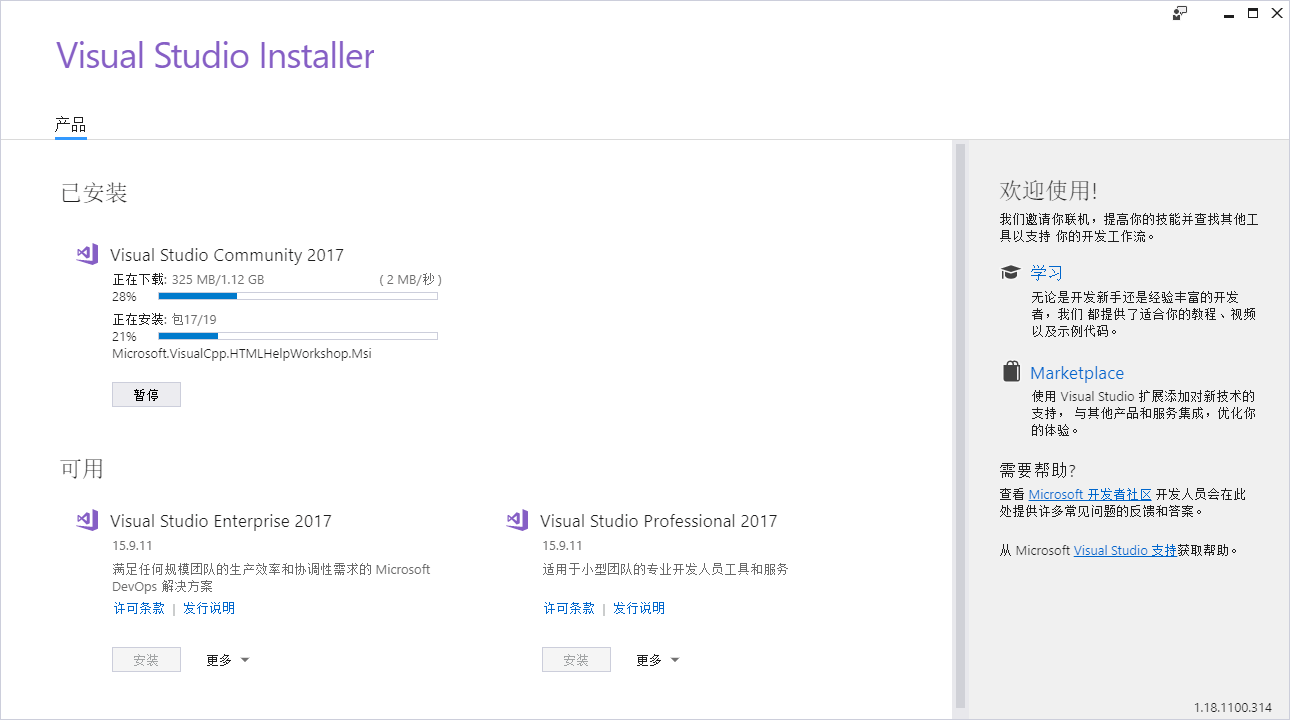Click the vertical scrollbar of products list
This screenshot has height=720, width=1290.
tap(961, 425)
